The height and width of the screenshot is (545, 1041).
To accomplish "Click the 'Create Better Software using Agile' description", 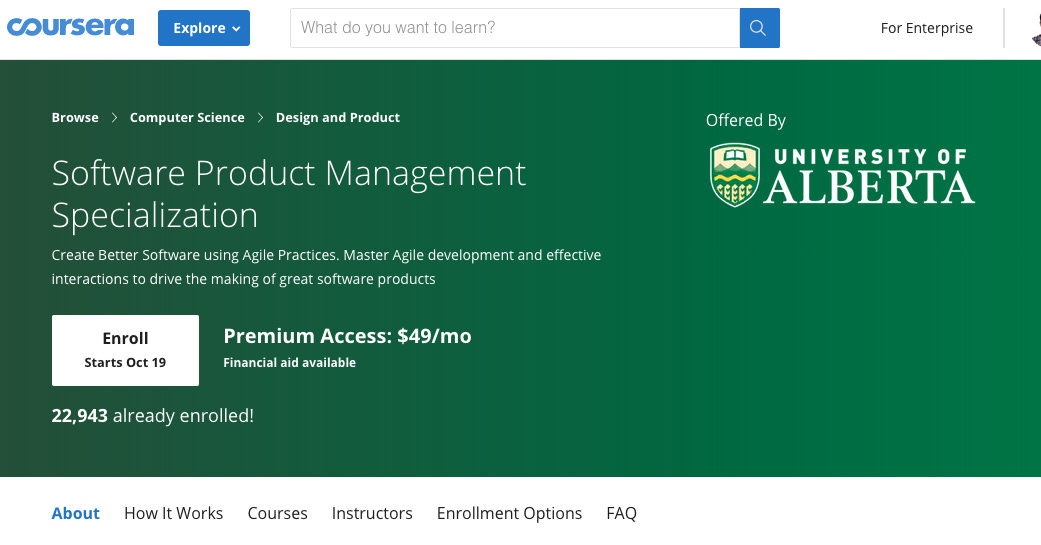I will point(327,267).
